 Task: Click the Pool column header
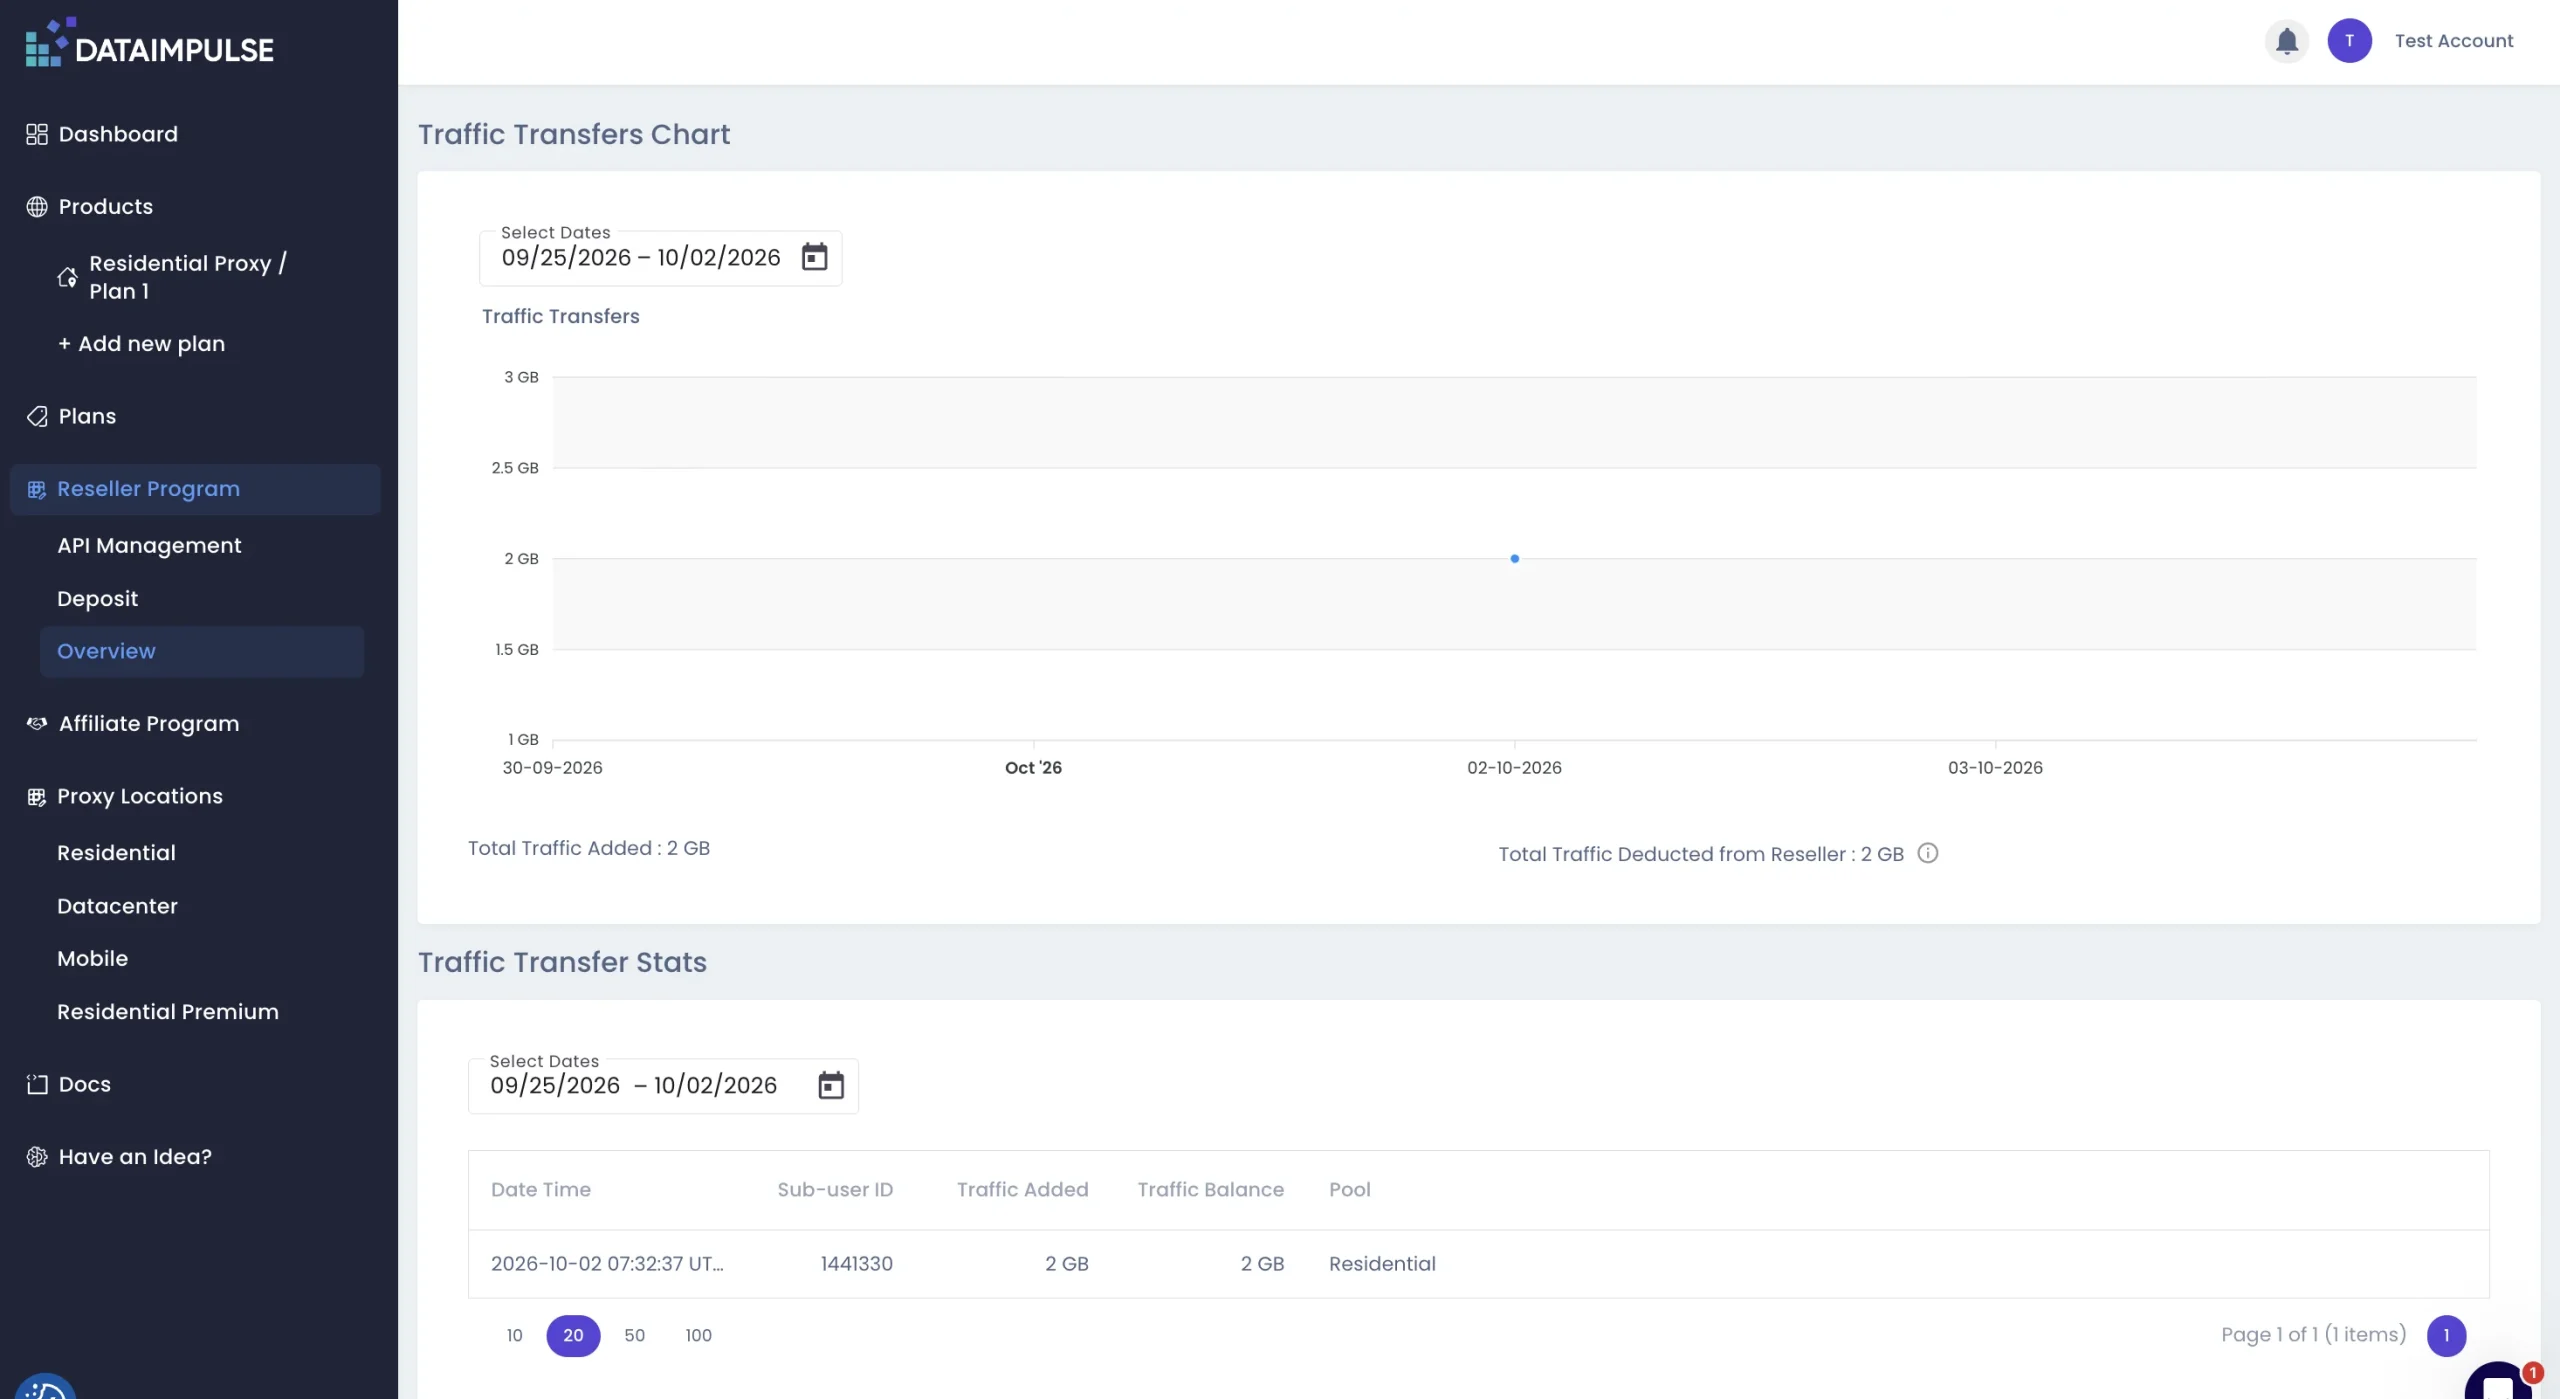[x=1349, y=1190]
